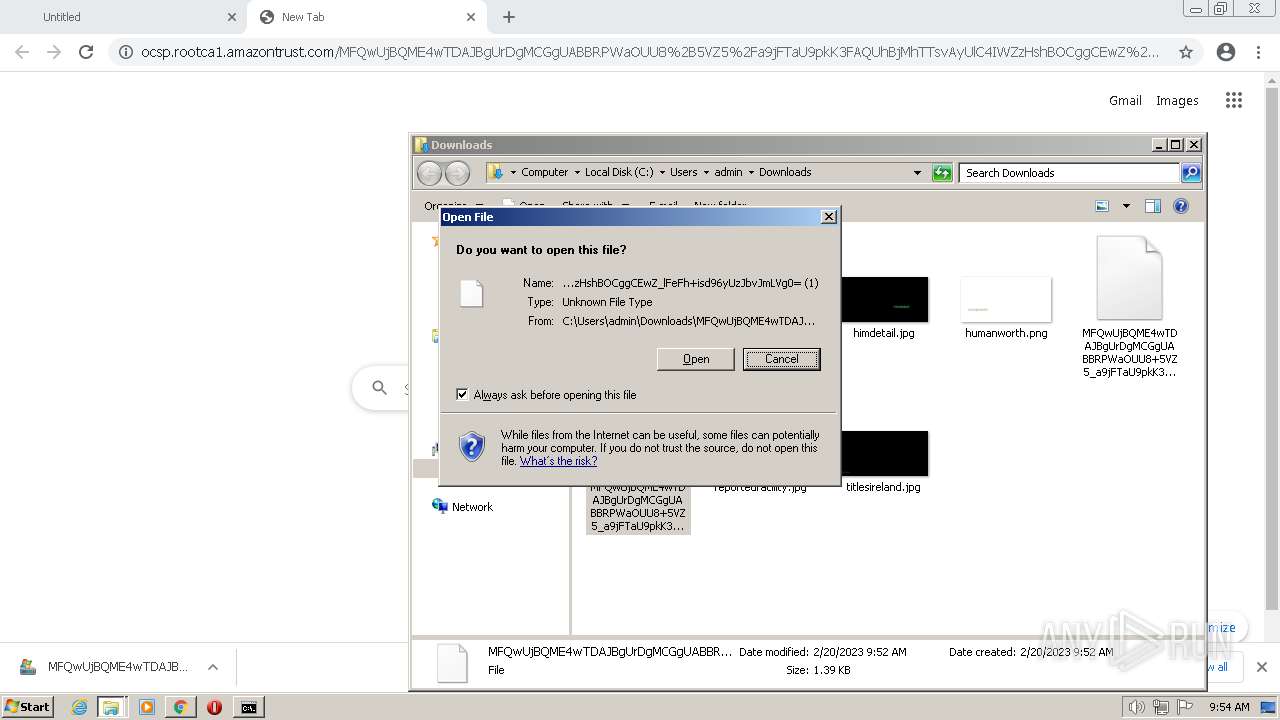Open the Google apps grid
The image size is (1280, 720).
(1234, 100)
